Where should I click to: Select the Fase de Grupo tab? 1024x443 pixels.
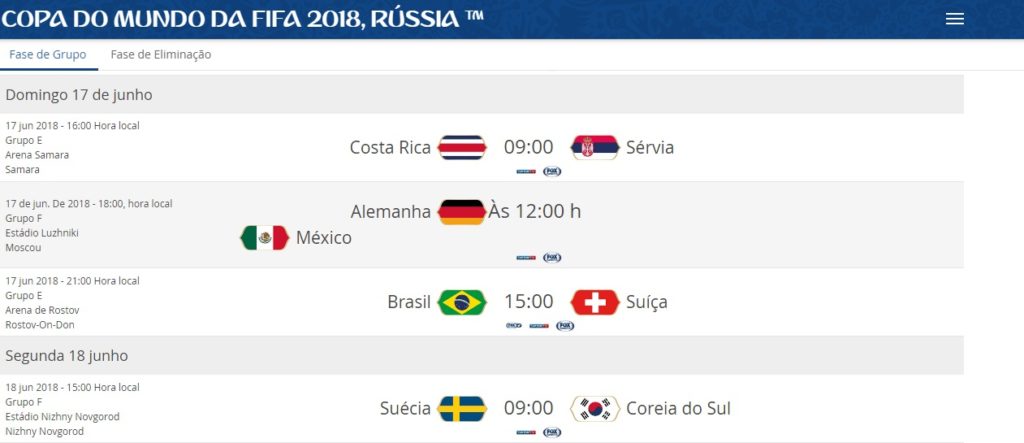[x=48, y=55]
